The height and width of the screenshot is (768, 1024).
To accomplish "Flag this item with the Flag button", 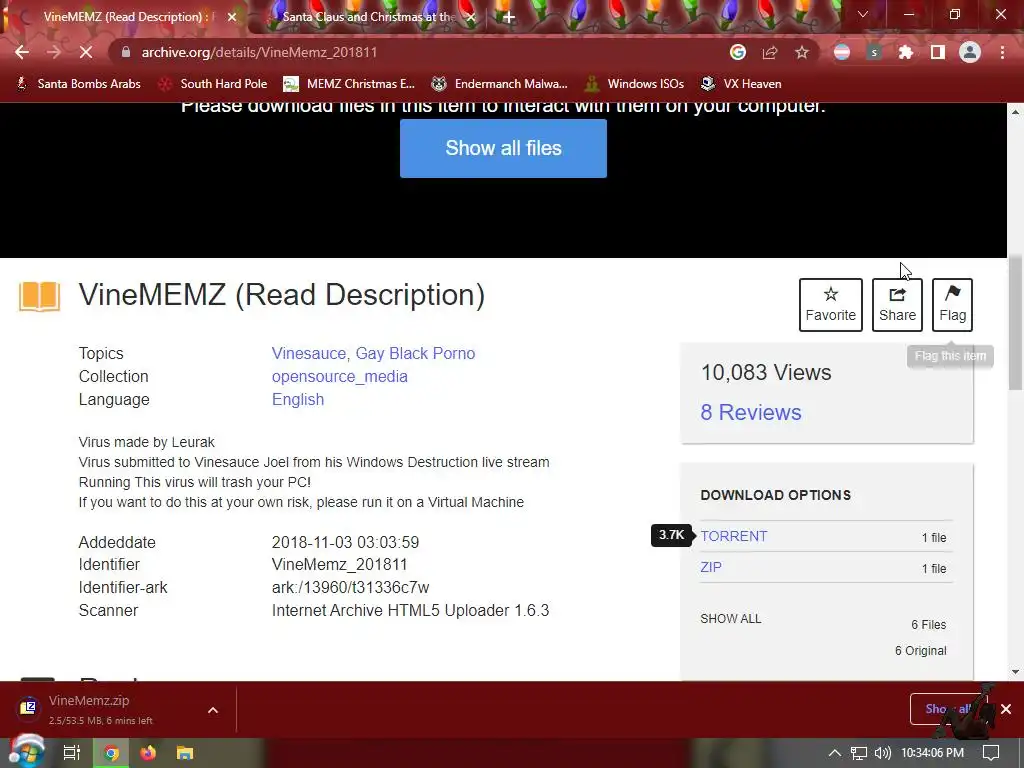I will click(952, 305).
